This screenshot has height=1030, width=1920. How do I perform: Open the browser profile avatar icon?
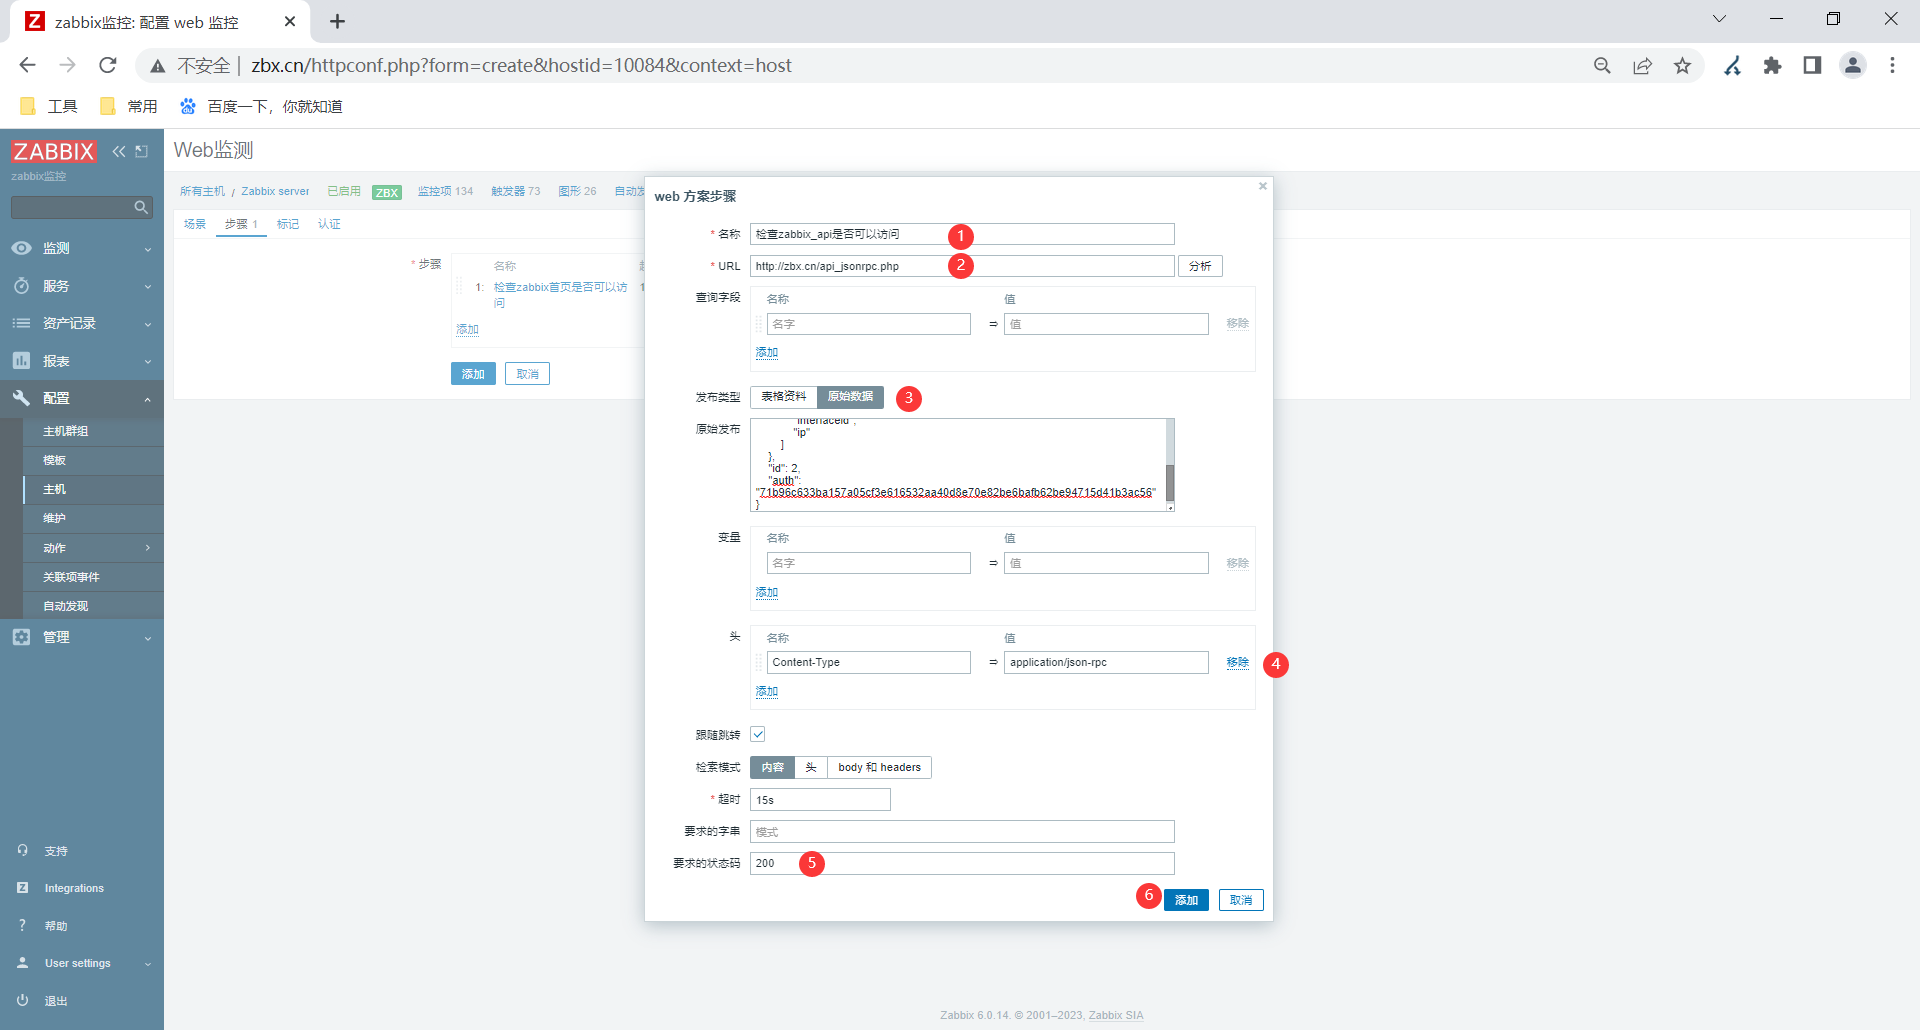click(x=1853, y=65)
